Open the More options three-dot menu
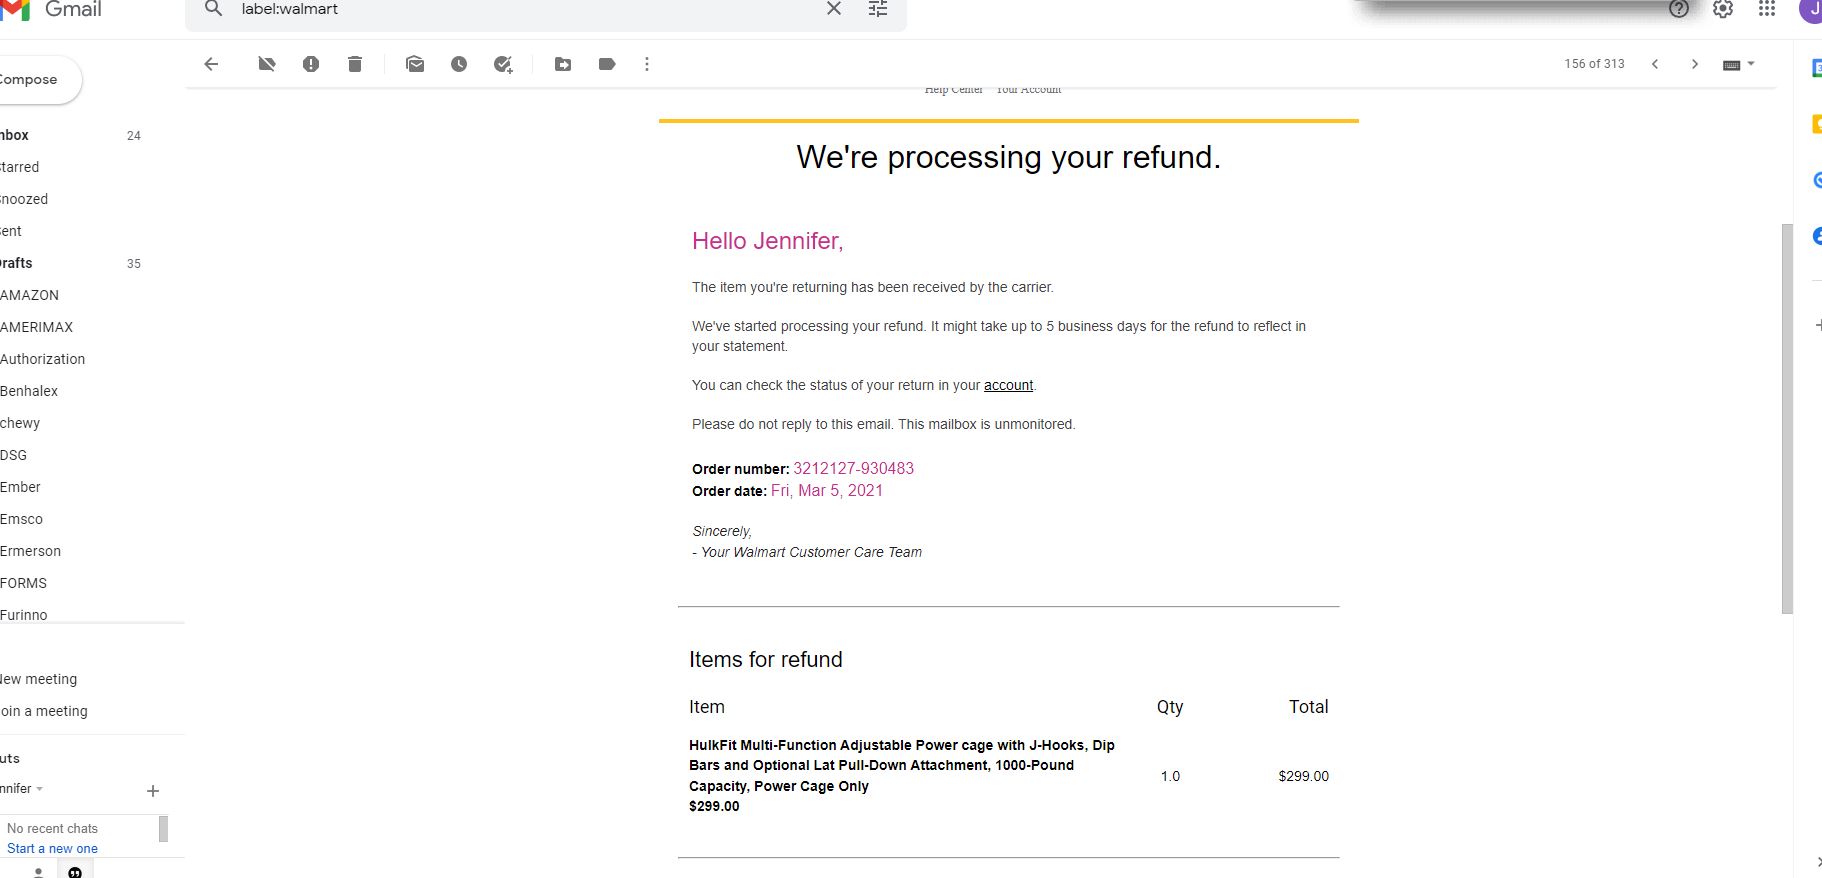The width and height of the screenshot is (1822, 878). point(647,64)
